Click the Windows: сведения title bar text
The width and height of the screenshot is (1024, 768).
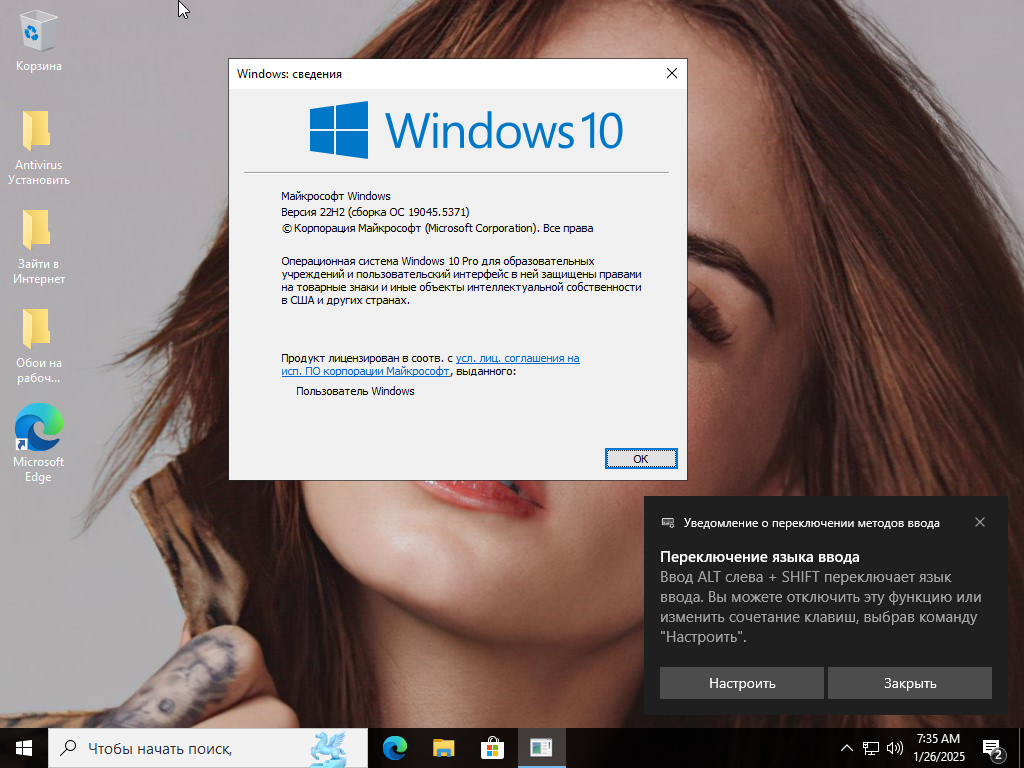pyautogui.click(x=289, y=74)
